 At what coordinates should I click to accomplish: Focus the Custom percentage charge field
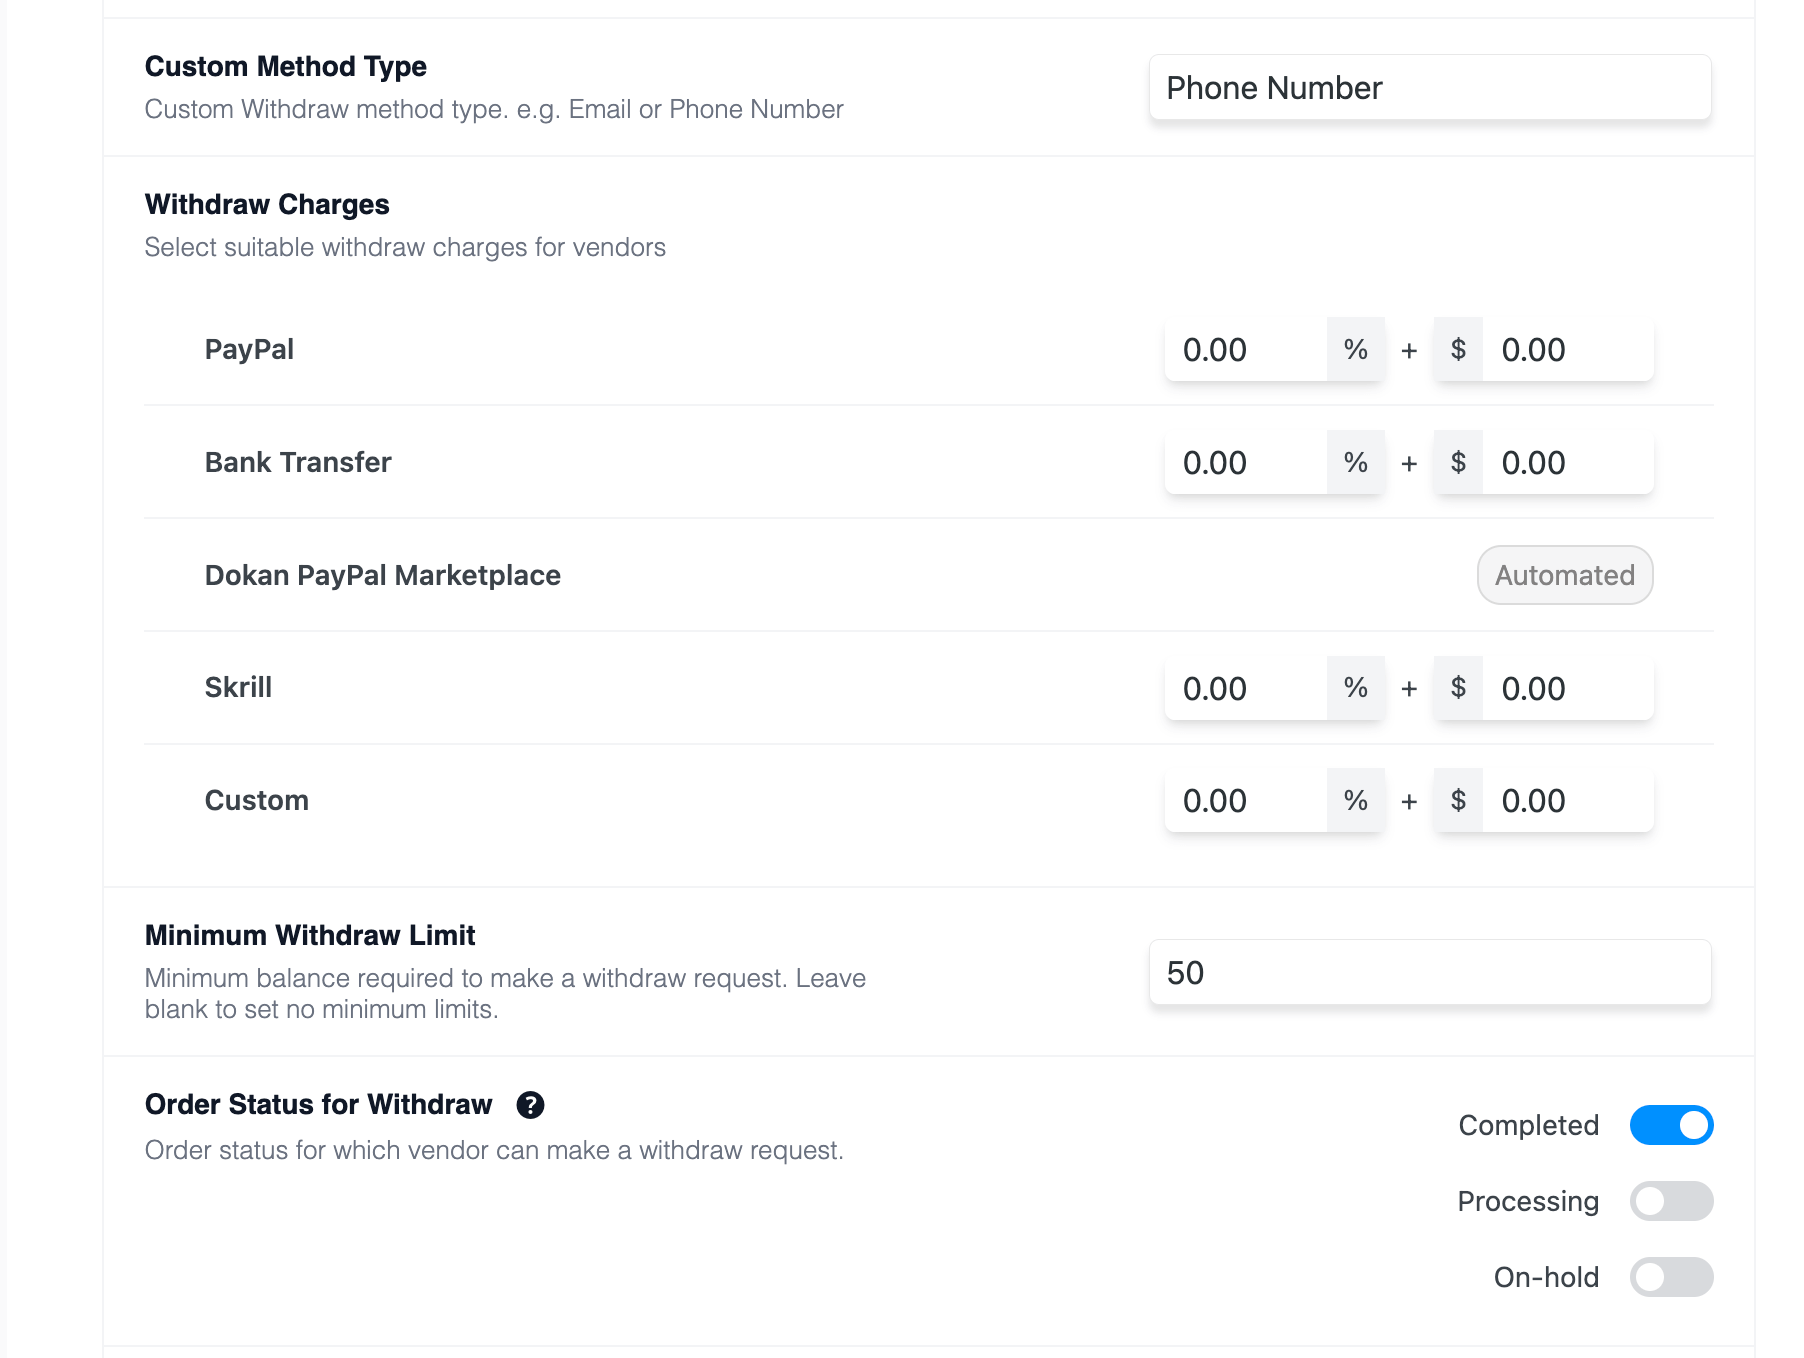(1246, 801)
